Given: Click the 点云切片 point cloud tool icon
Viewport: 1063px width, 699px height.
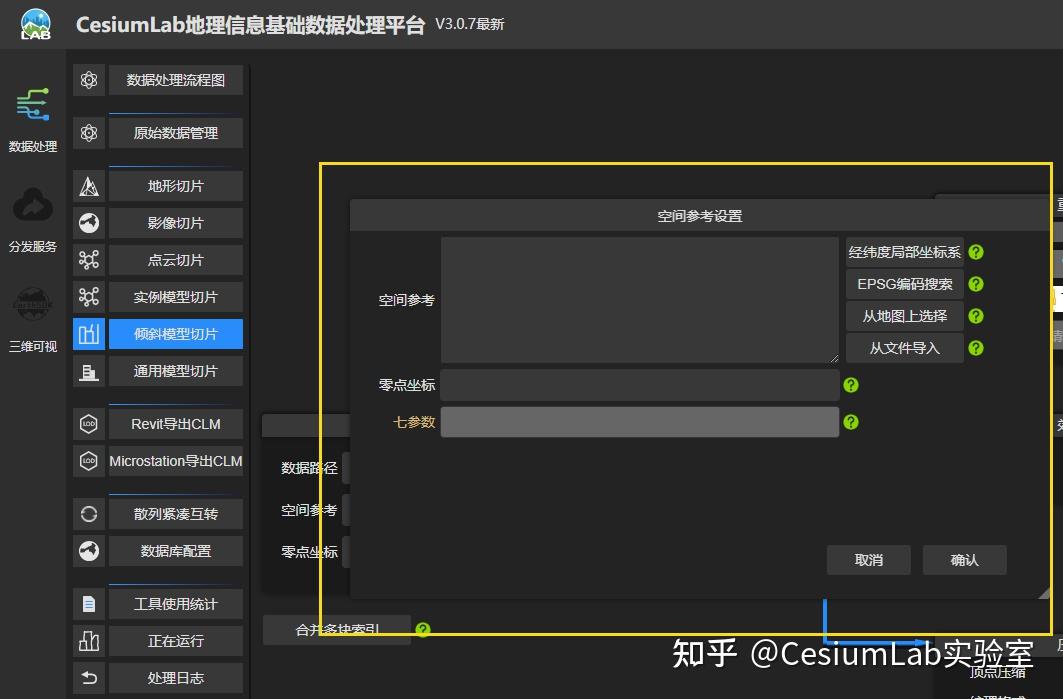Looking at the screenshot, I should [89, 259].
